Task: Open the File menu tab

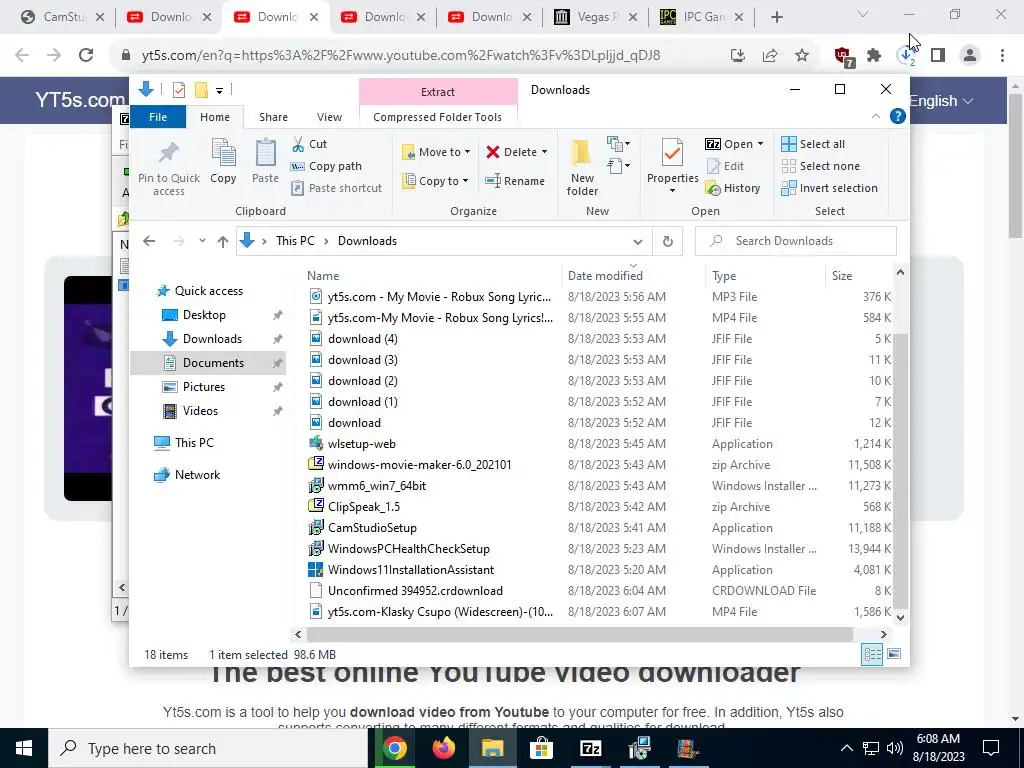Action: click(x=158, y=117)
